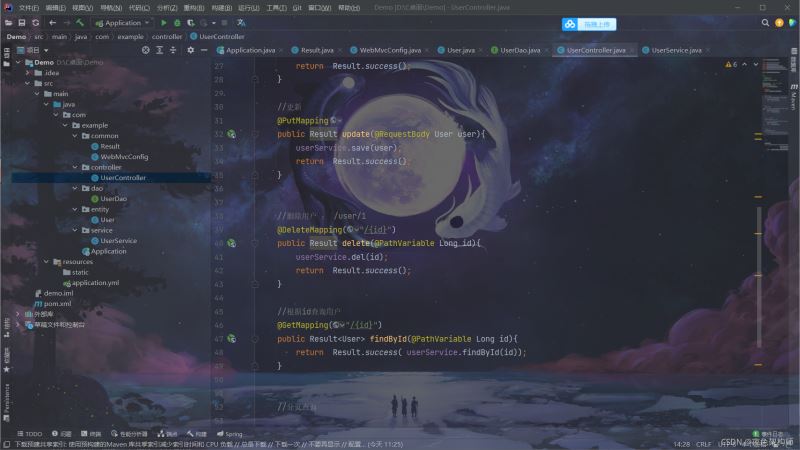Toggle tool window bars icon at bottom-left
This screenshot has width=800, height=450.
(x=6, y=444)
